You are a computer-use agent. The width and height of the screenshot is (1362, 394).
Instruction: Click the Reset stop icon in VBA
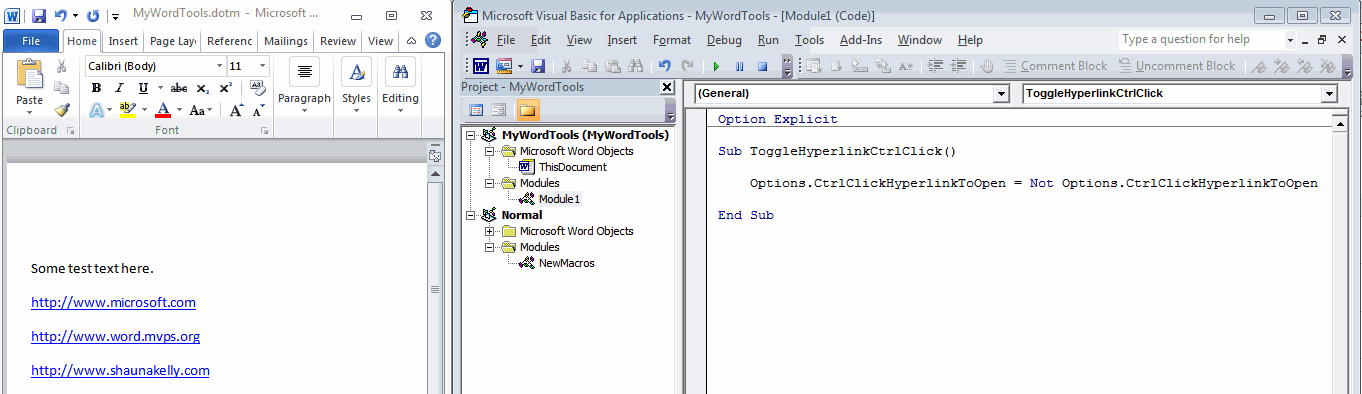762,66
